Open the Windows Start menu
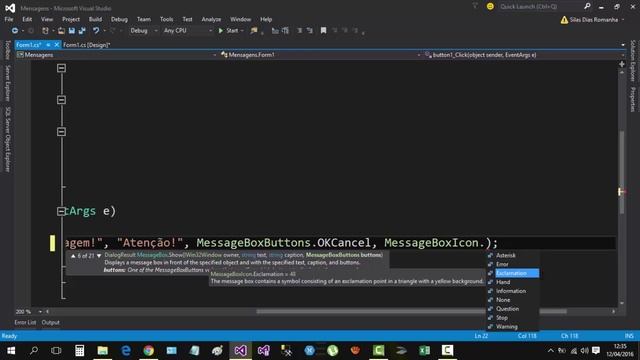 pyautogui.click(x=11, y=350)
